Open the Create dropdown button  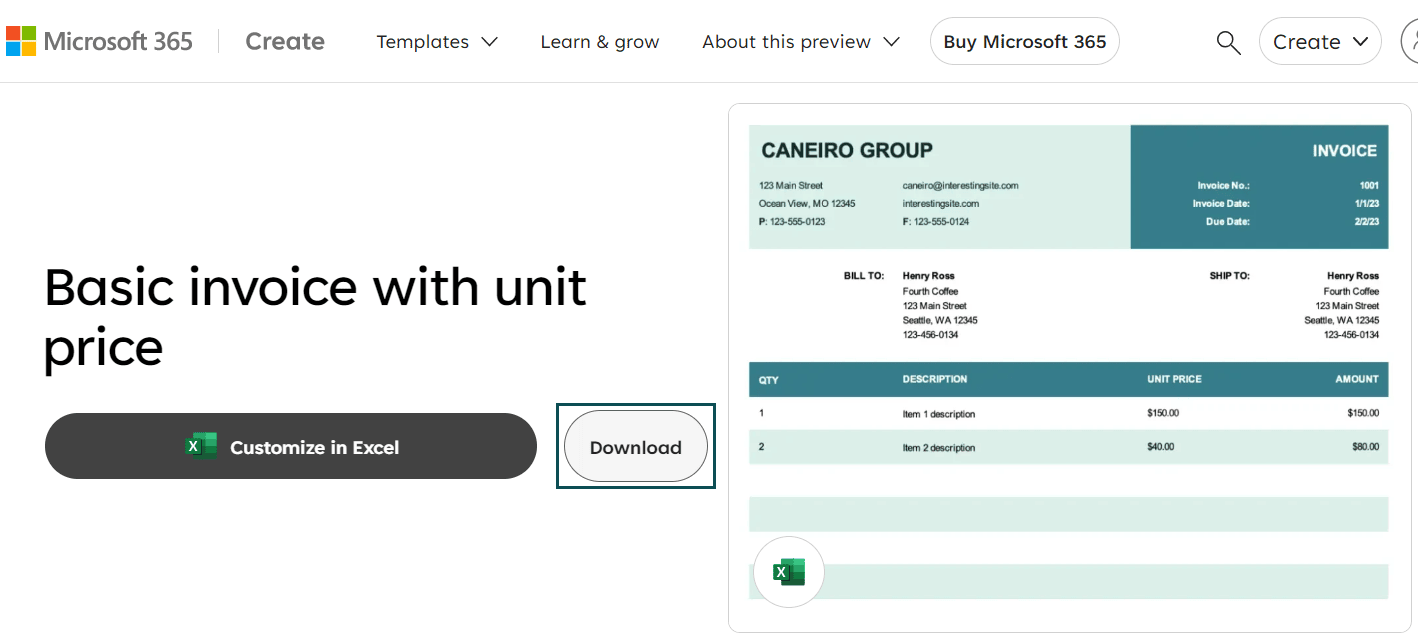1320,42
